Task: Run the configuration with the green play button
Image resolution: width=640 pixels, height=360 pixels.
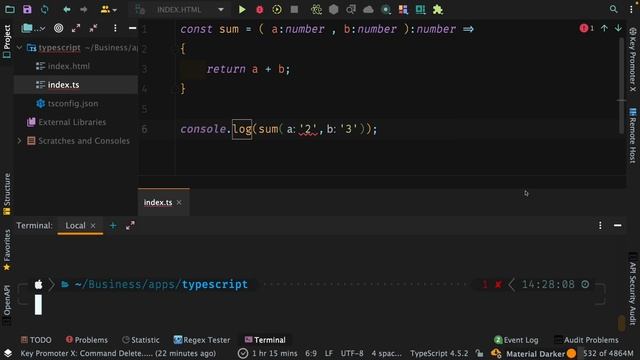Action: click(242, 9)
